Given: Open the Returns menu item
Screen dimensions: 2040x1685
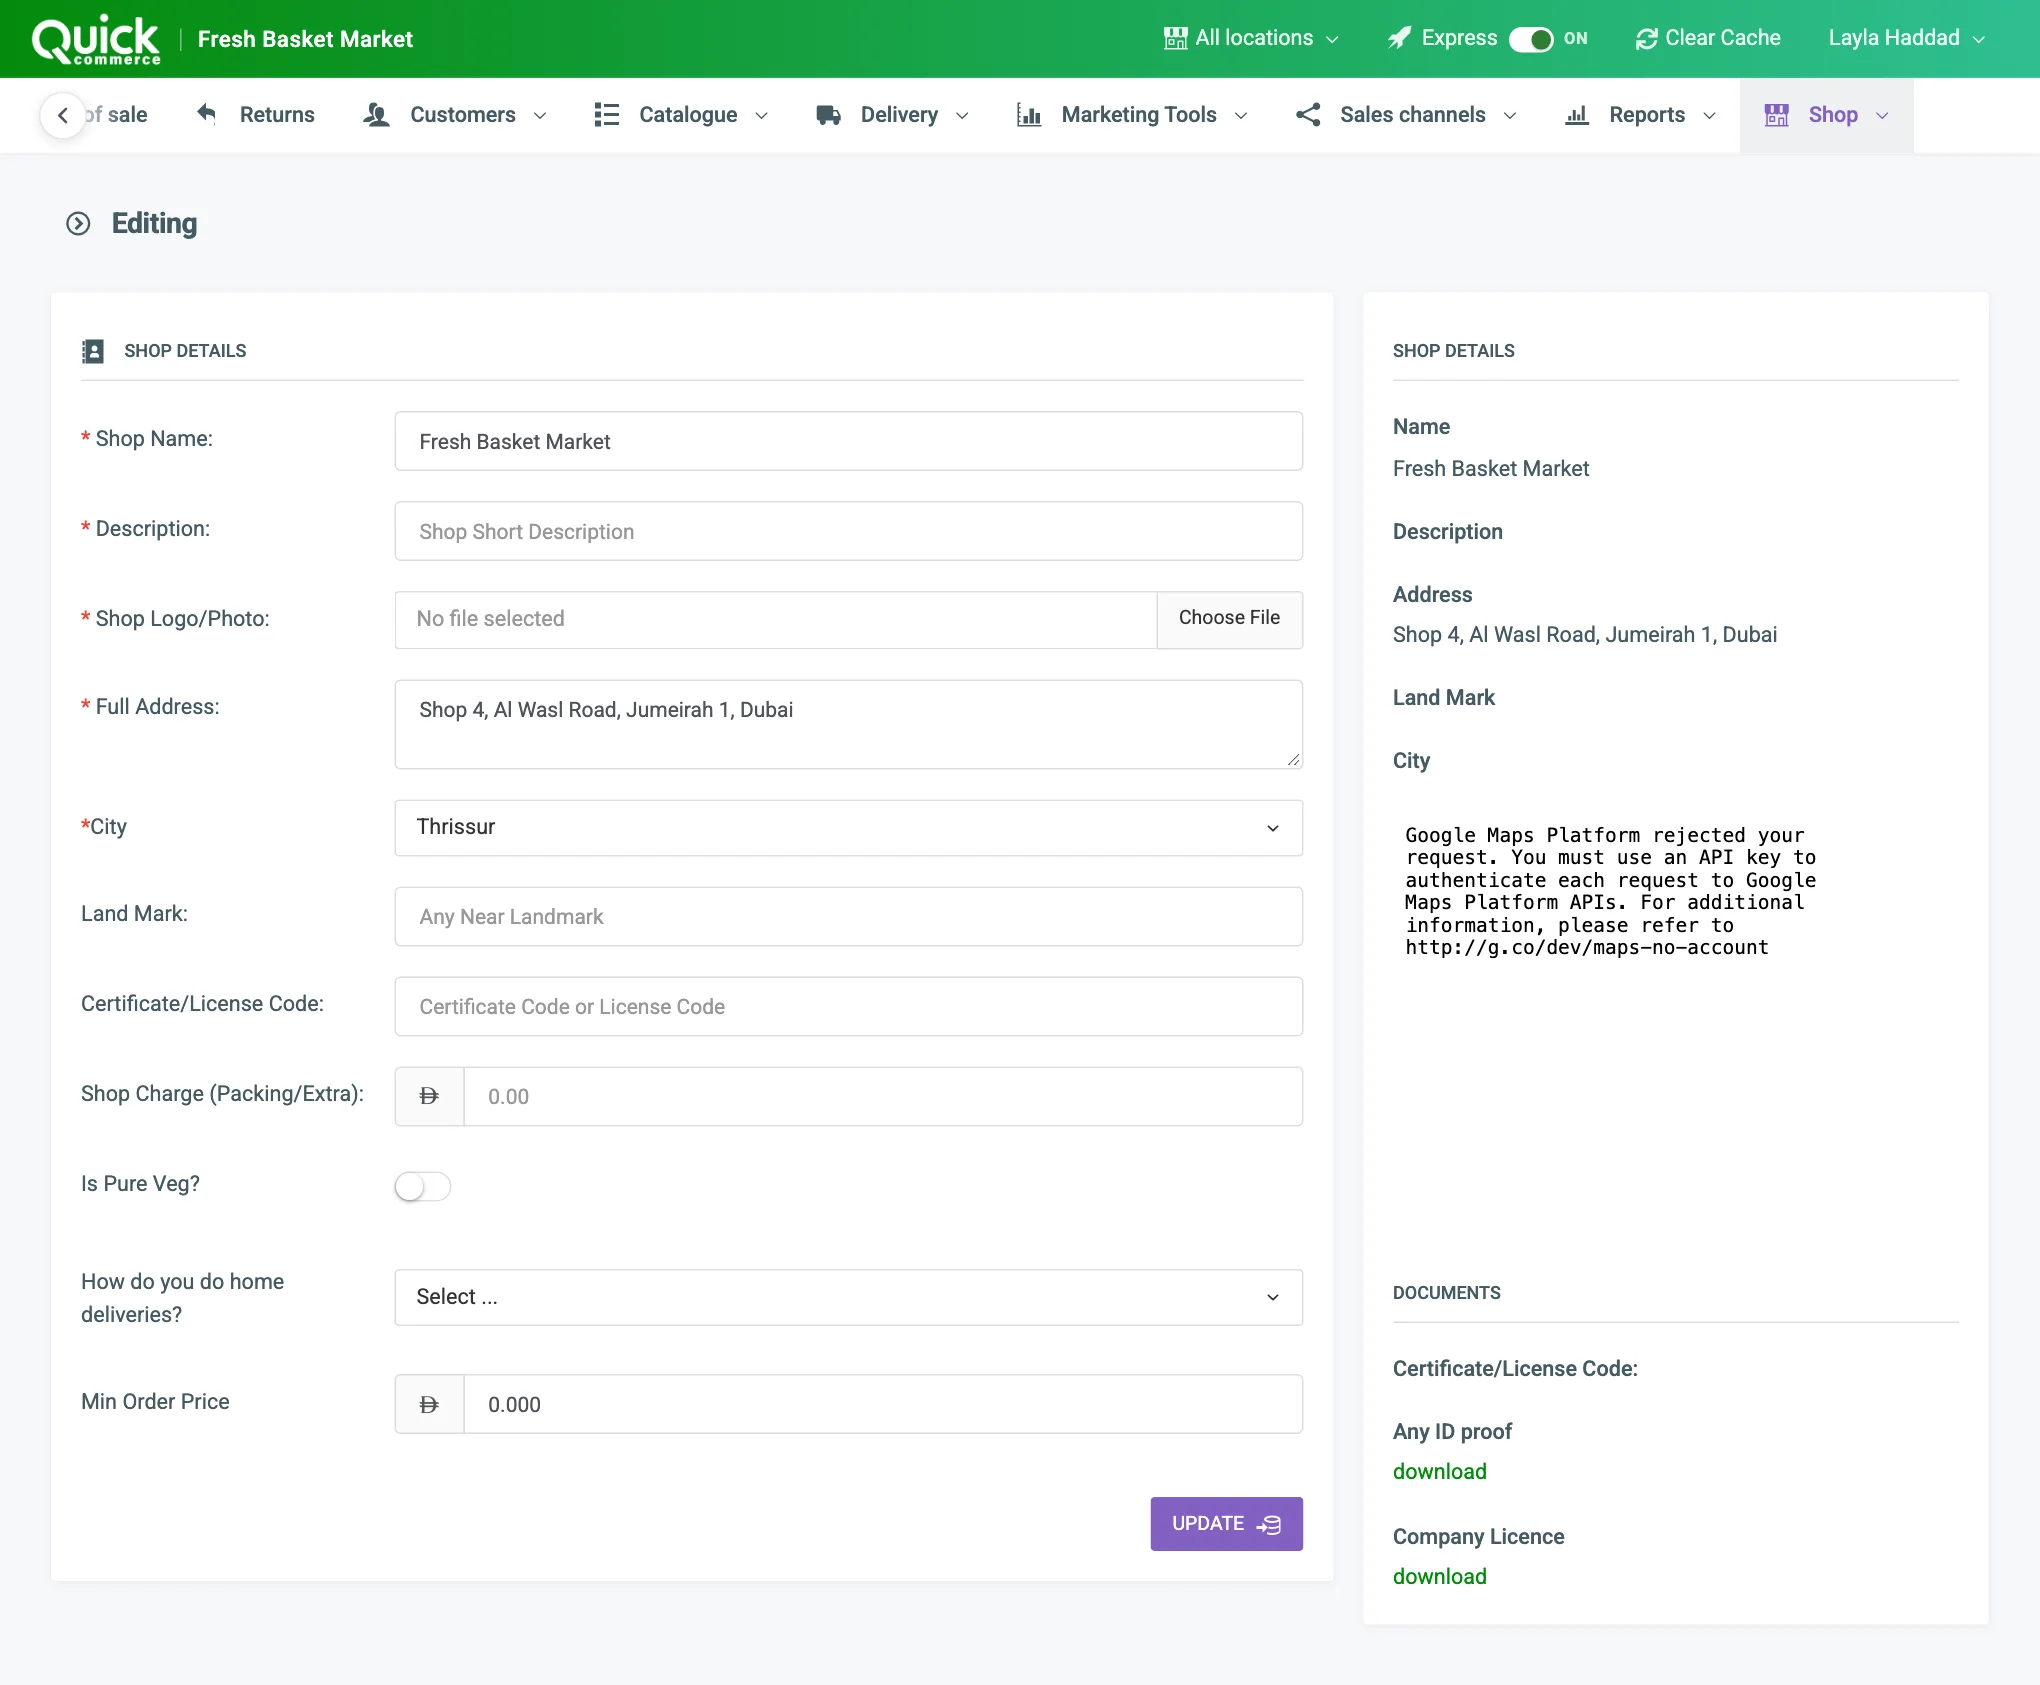Looking at the screenshot, I should tap(256, 114).
